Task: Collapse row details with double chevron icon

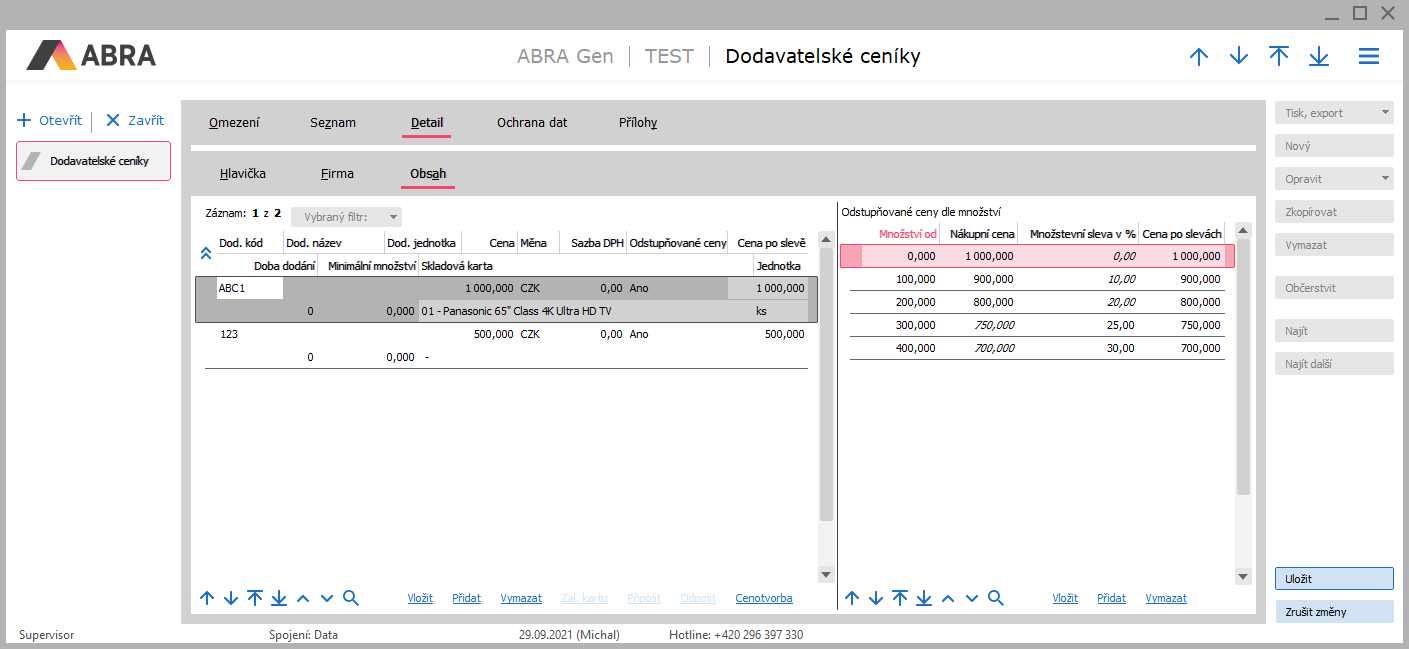Action: 206,254
